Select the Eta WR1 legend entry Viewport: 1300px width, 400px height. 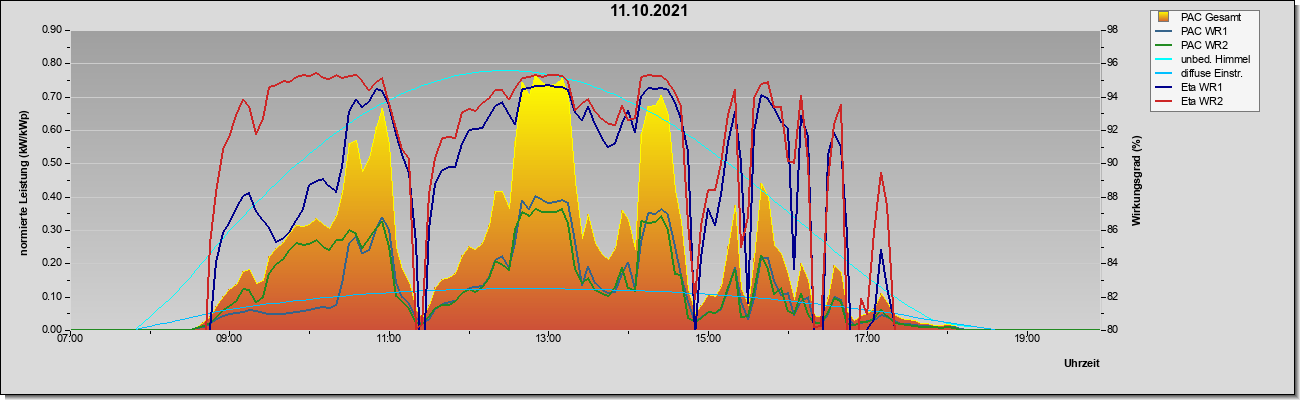click(x=1201, y=87)
